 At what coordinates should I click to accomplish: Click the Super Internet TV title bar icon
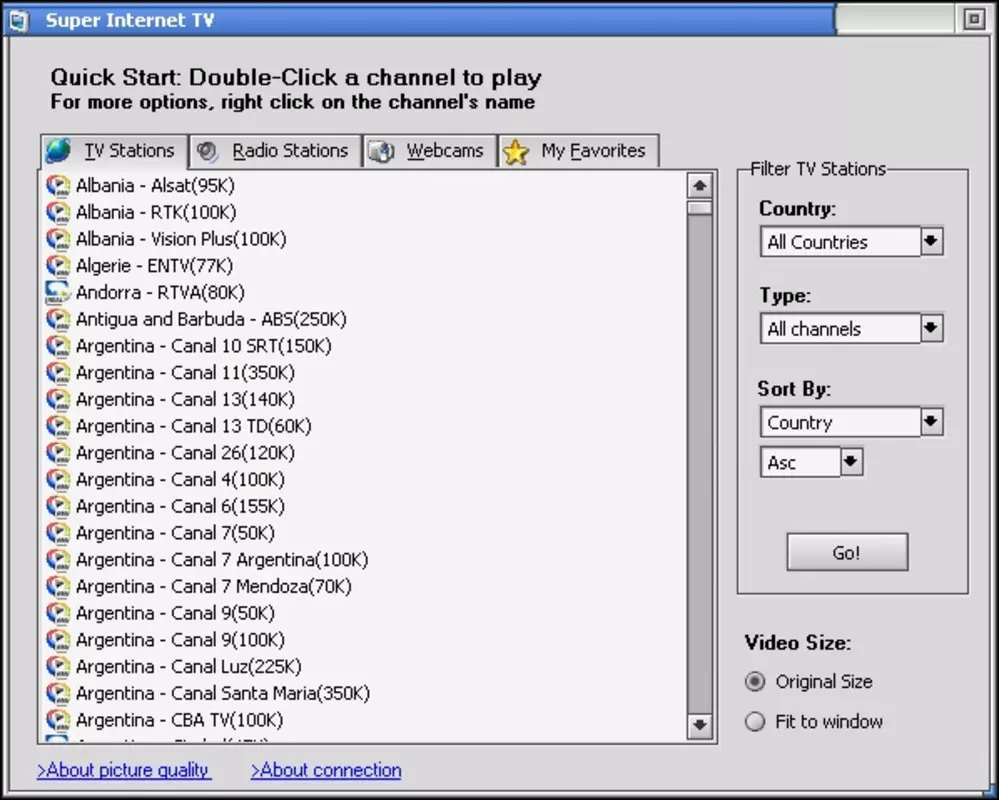tap(18, 20)
